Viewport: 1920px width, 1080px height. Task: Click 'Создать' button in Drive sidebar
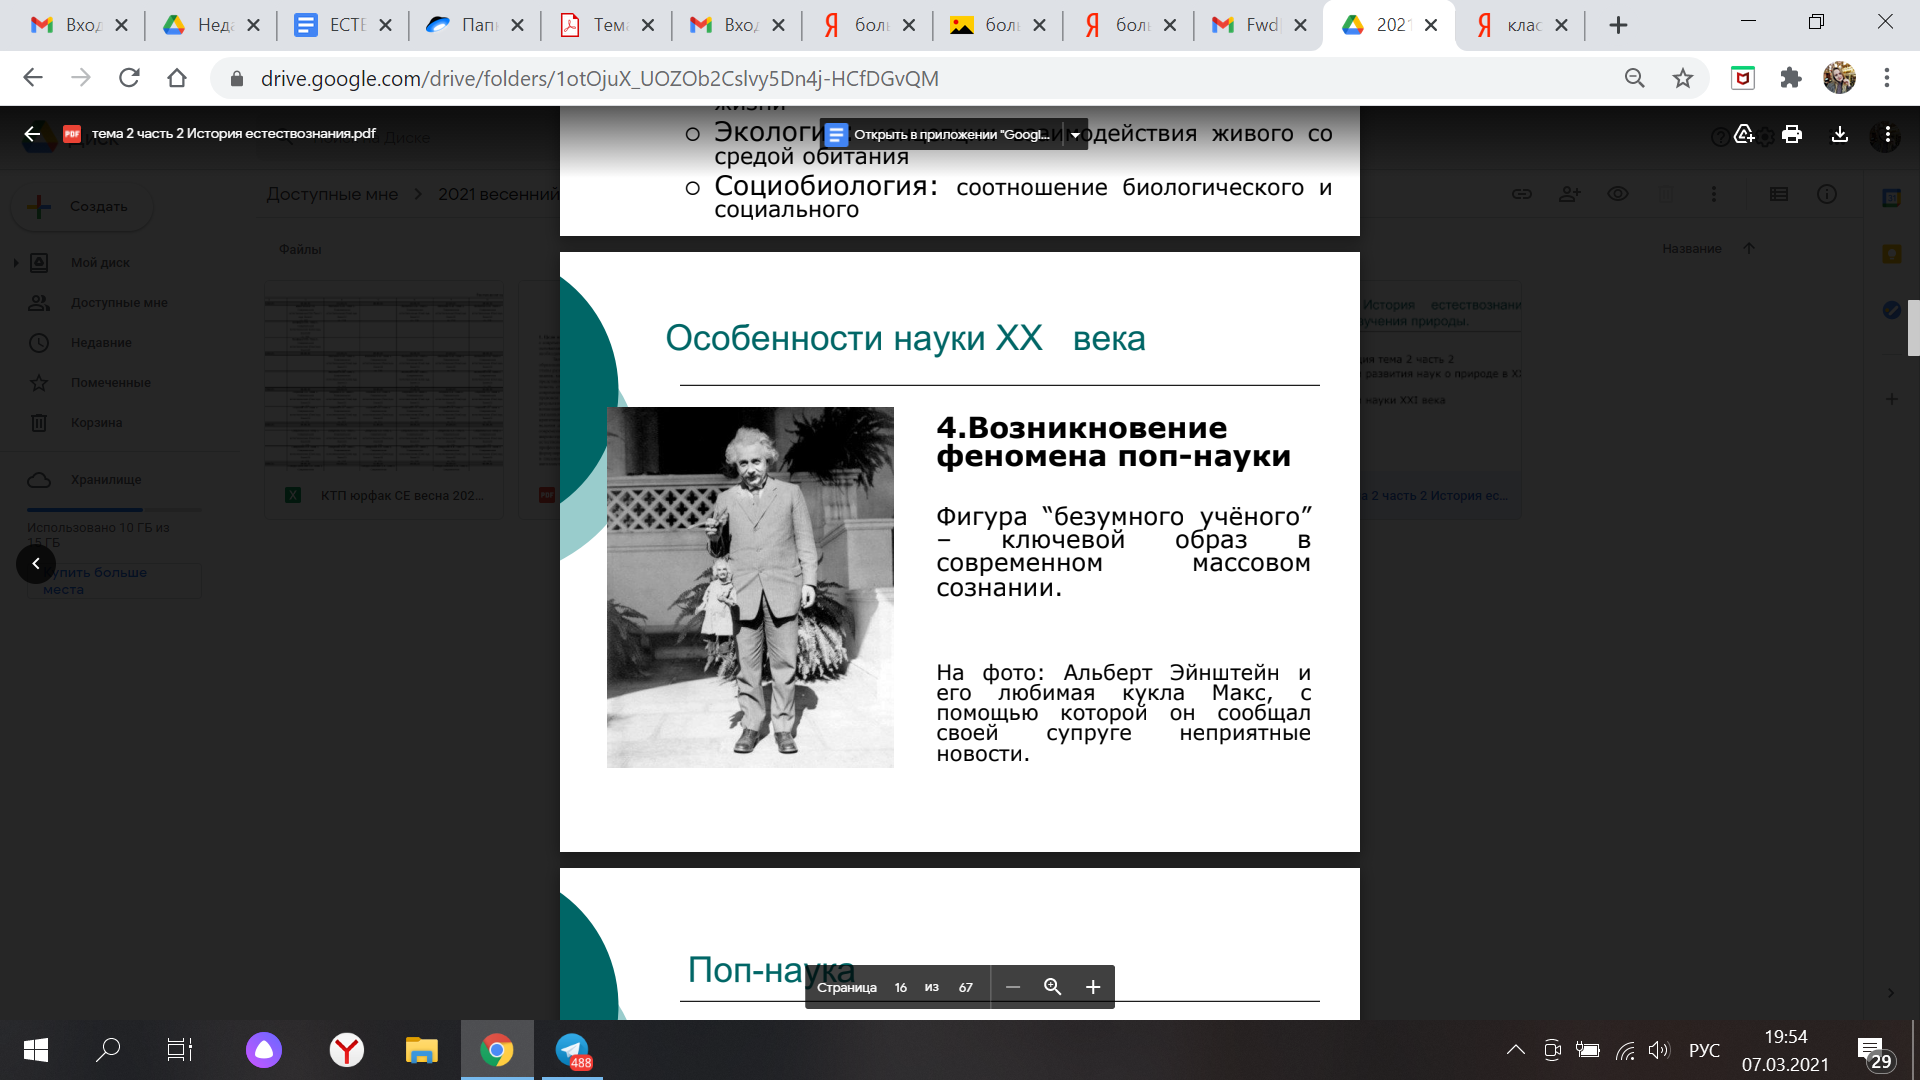pyautogui.click(x=82, y=206)
